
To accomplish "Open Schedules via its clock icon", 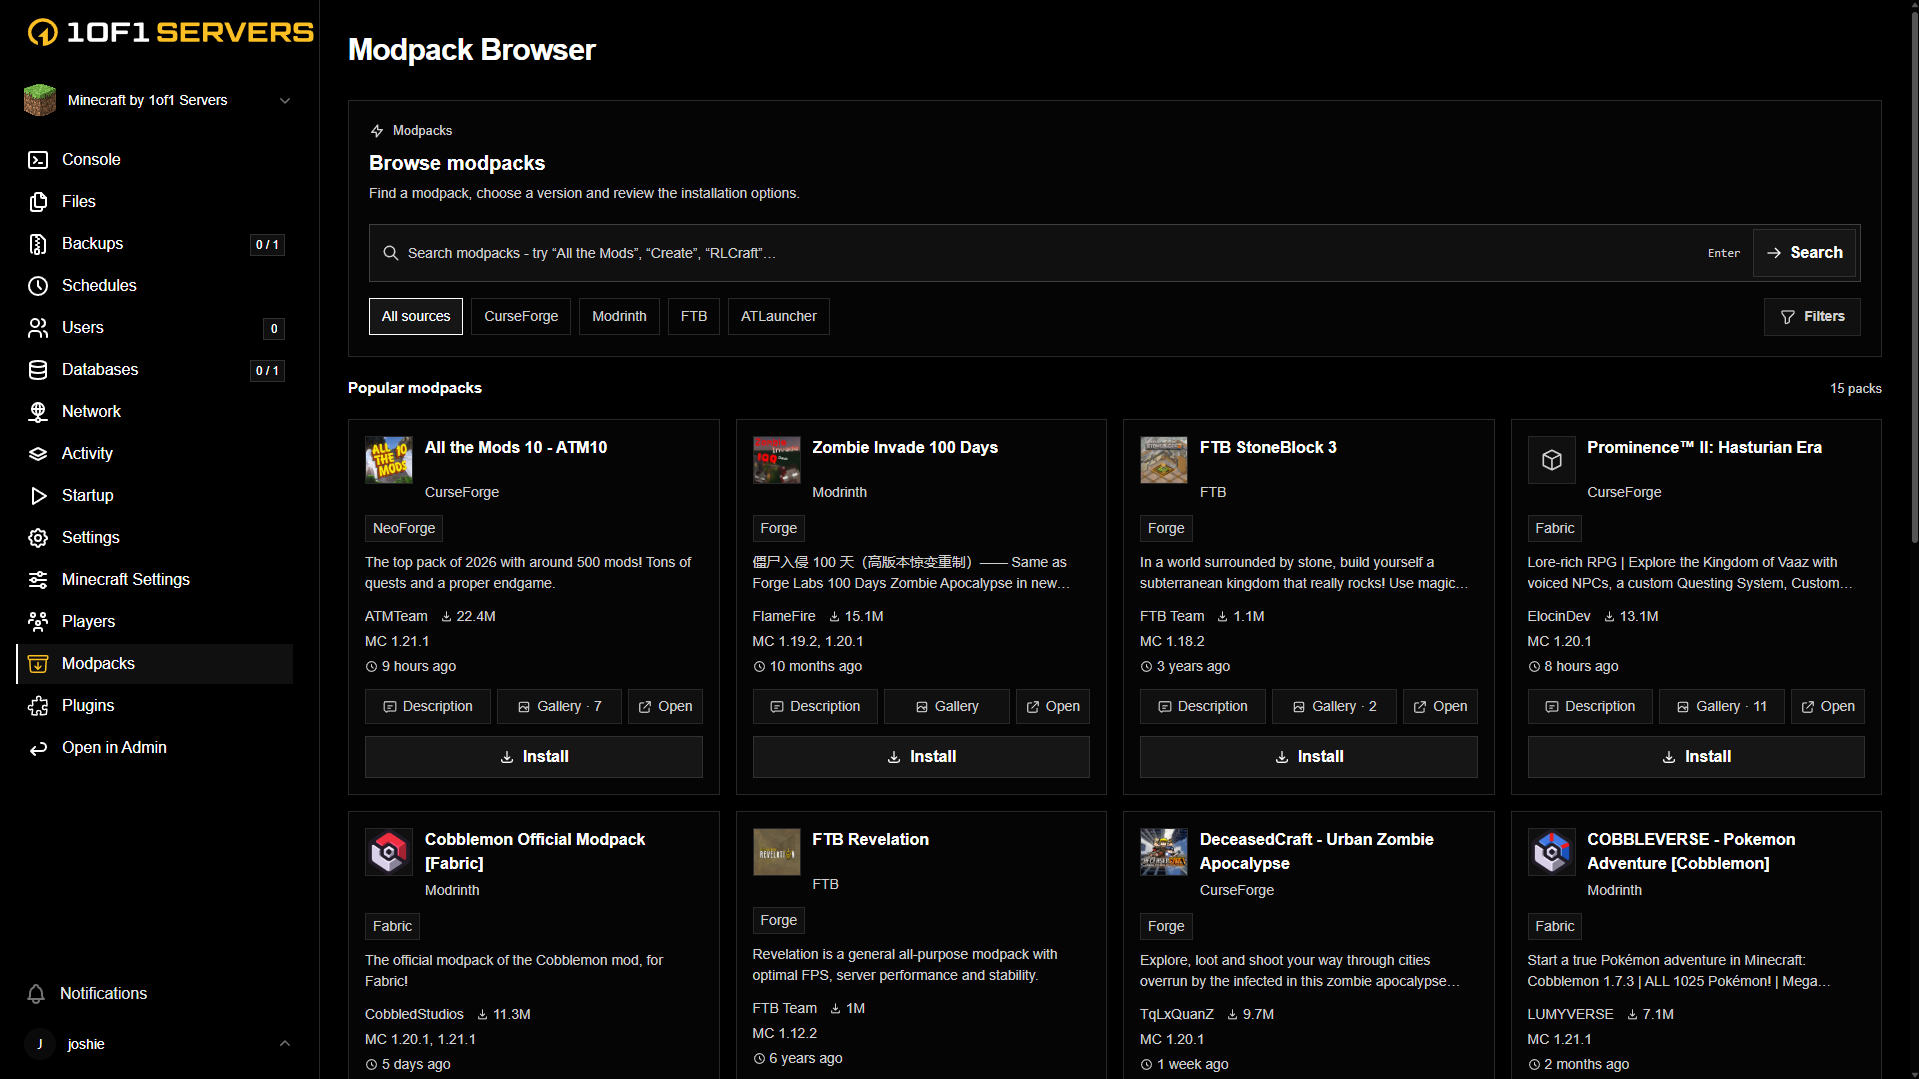I will coord(38,286).
